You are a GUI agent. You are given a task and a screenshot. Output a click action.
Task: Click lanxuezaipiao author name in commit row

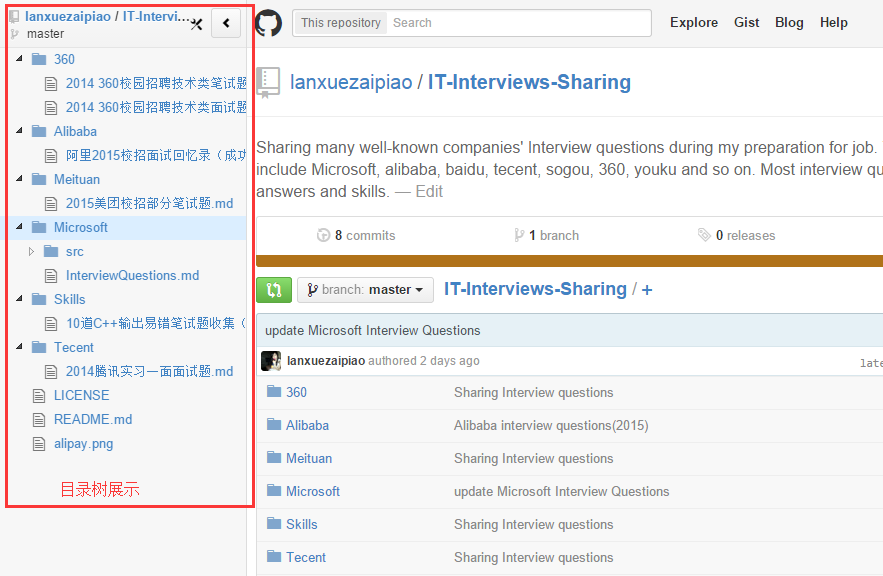click(x=326, y=361)
